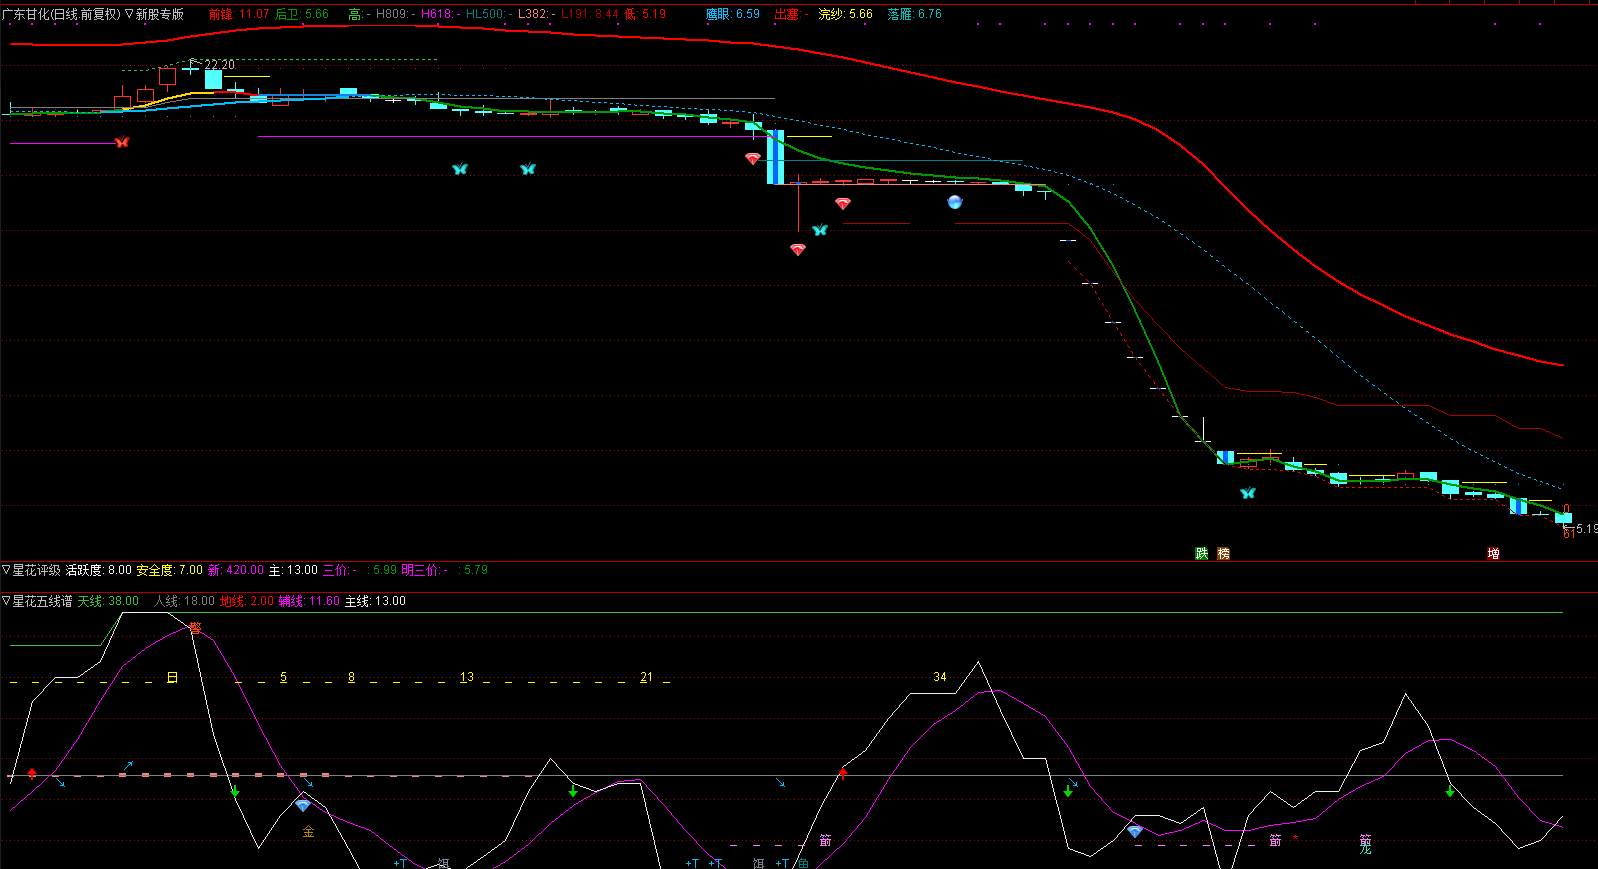This screenshot has height=869, width=1598.
Task: Click the red diamond right of the cyan butterfly
Action: pyautogui.click(x=843, y=203)
